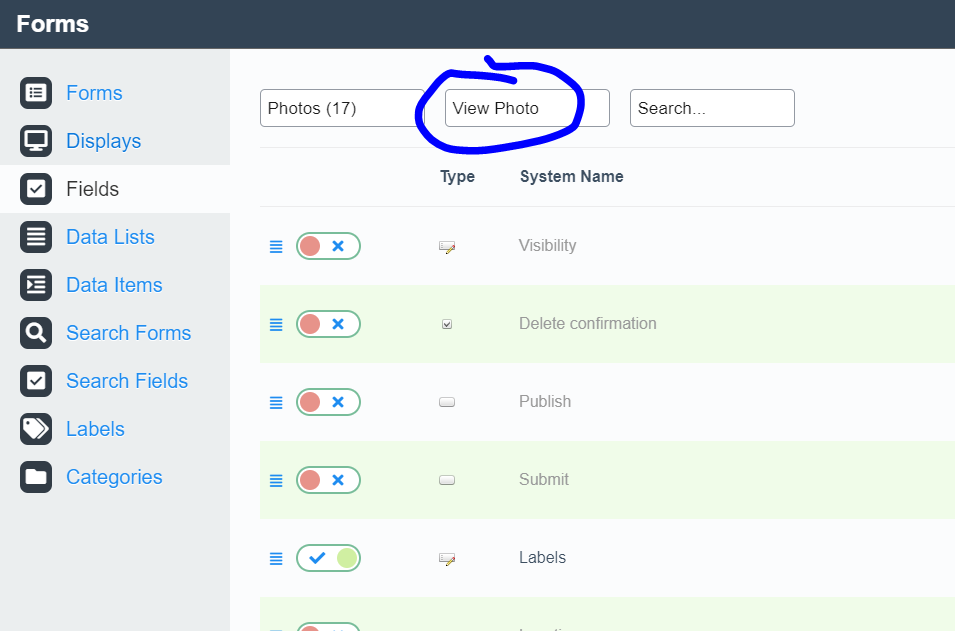Focus the Search... input box
The width and height of the screenshot is (955, 631).
tap(712, 108)
